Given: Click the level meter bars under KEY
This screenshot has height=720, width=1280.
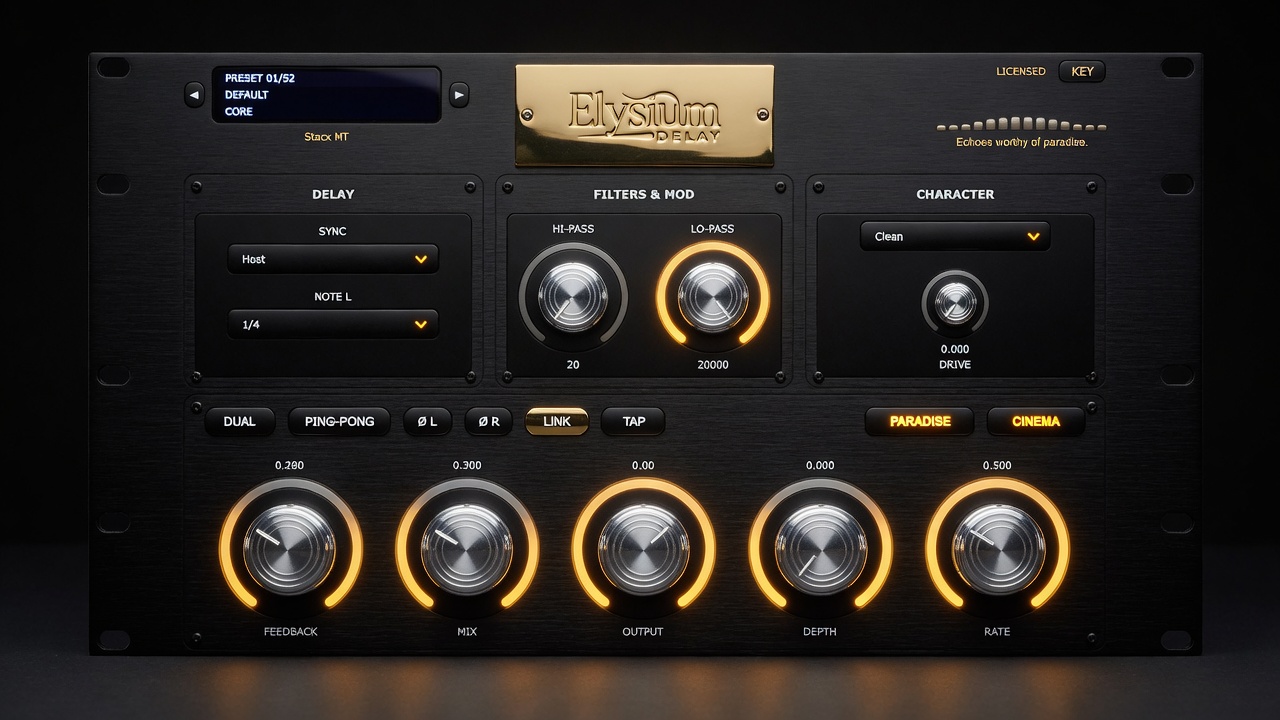Looking at the screenshot, I should 1021,125.
